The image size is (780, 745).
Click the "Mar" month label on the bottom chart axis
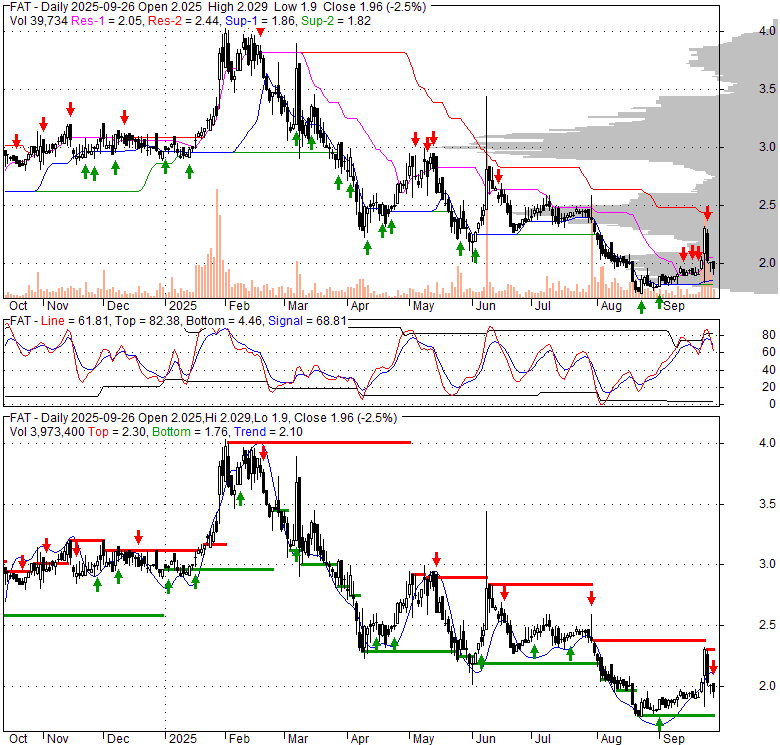point(298,739)
